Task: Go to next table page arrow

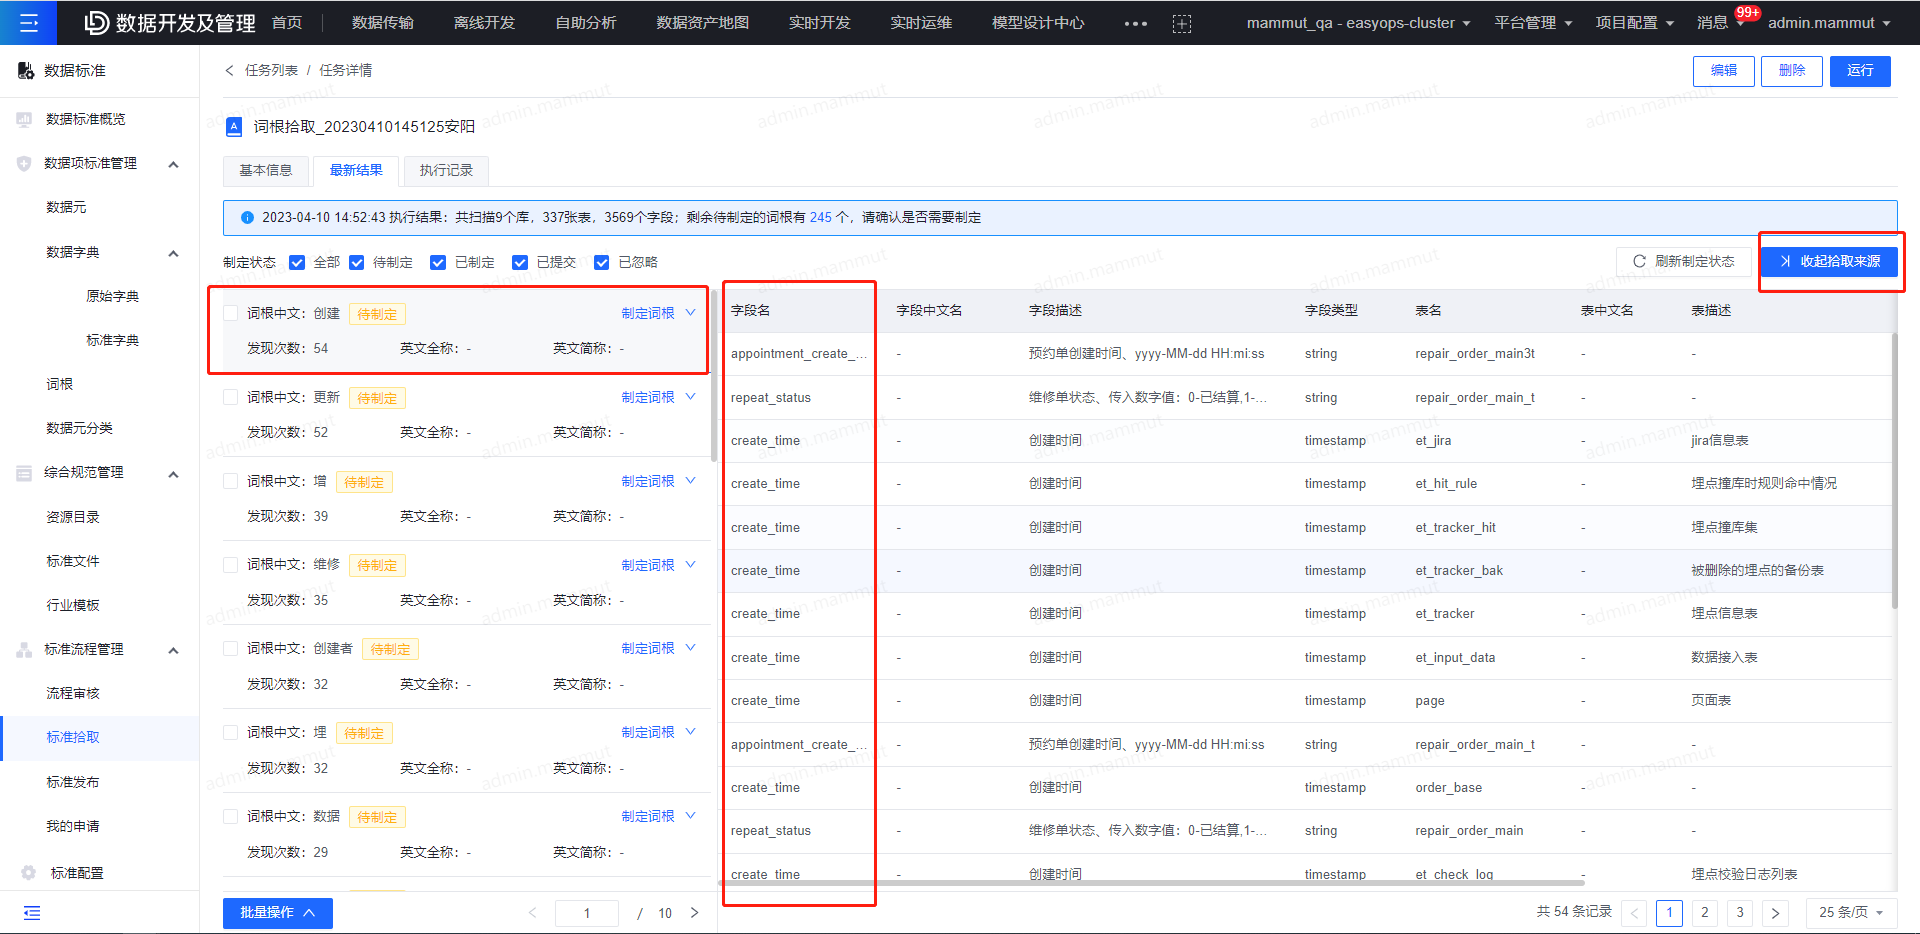Action: [x=1775, y=913]
